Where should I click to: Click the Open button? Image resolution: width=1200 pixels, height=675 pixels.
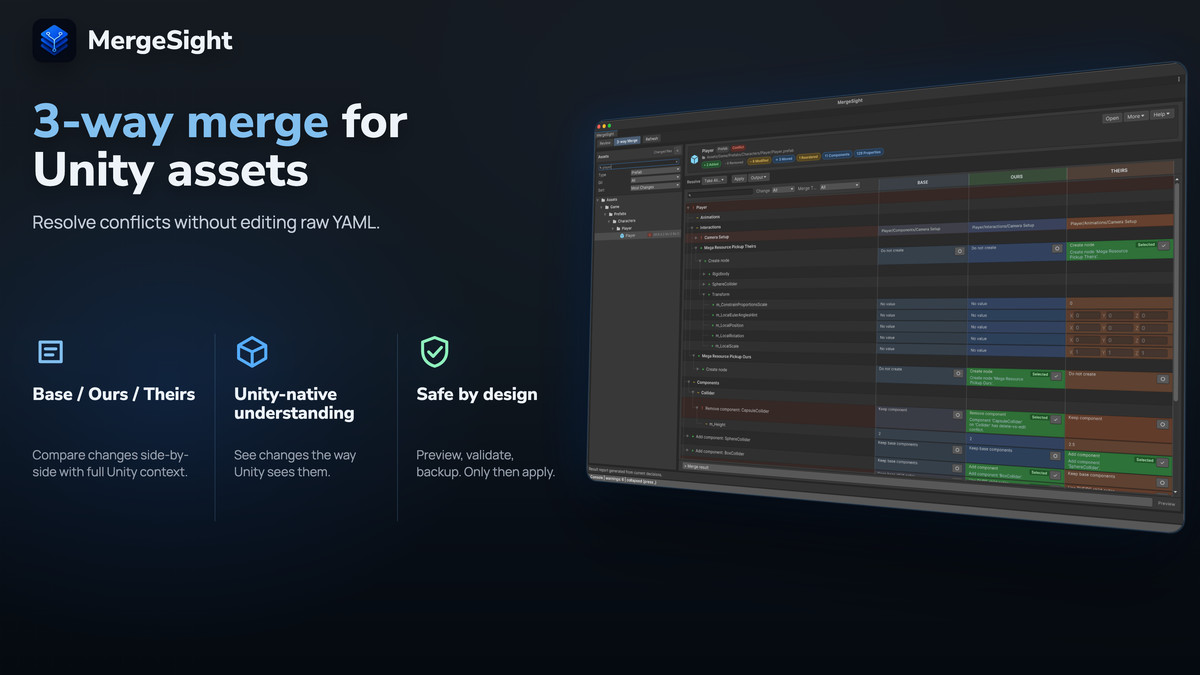(x=1112, y=118)
